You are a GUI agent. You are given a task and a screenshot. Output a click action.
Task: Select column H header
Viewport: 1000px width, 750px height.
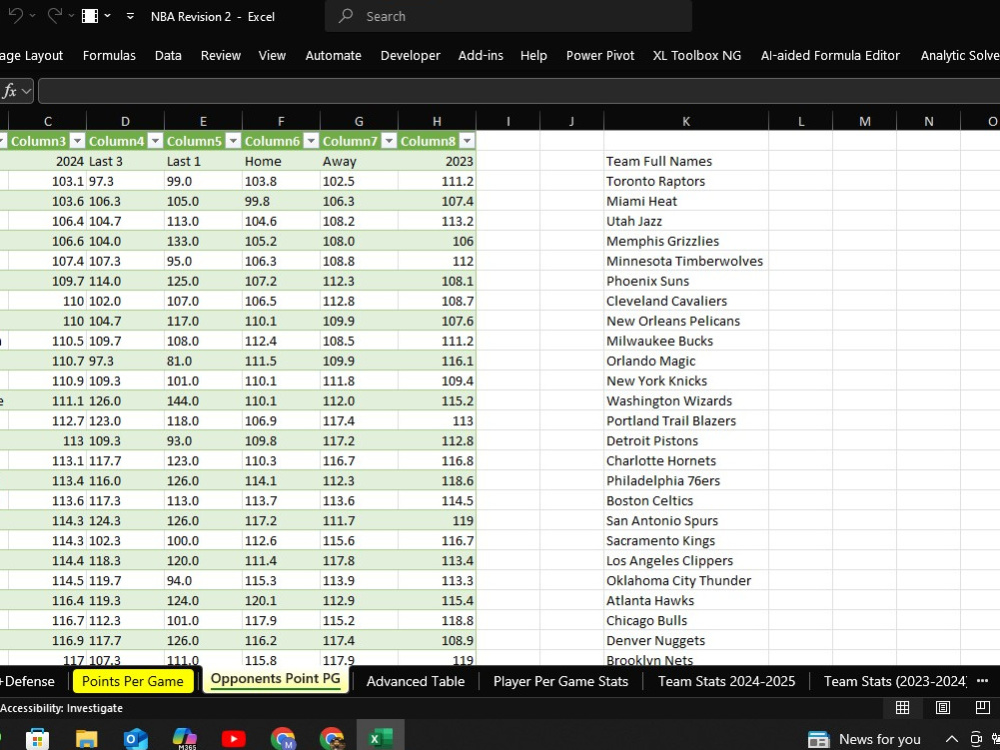pyautogui.click(x=437, y=121)
